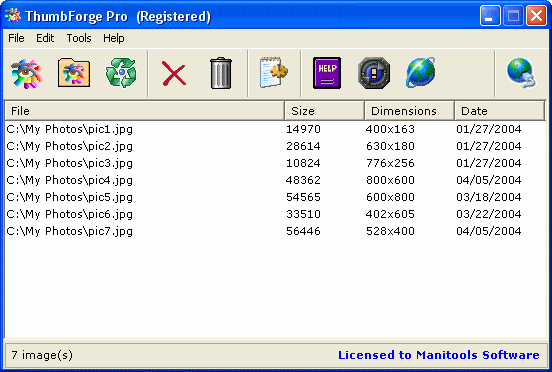Open the purple HELP book icon

(x=327, y=73)
